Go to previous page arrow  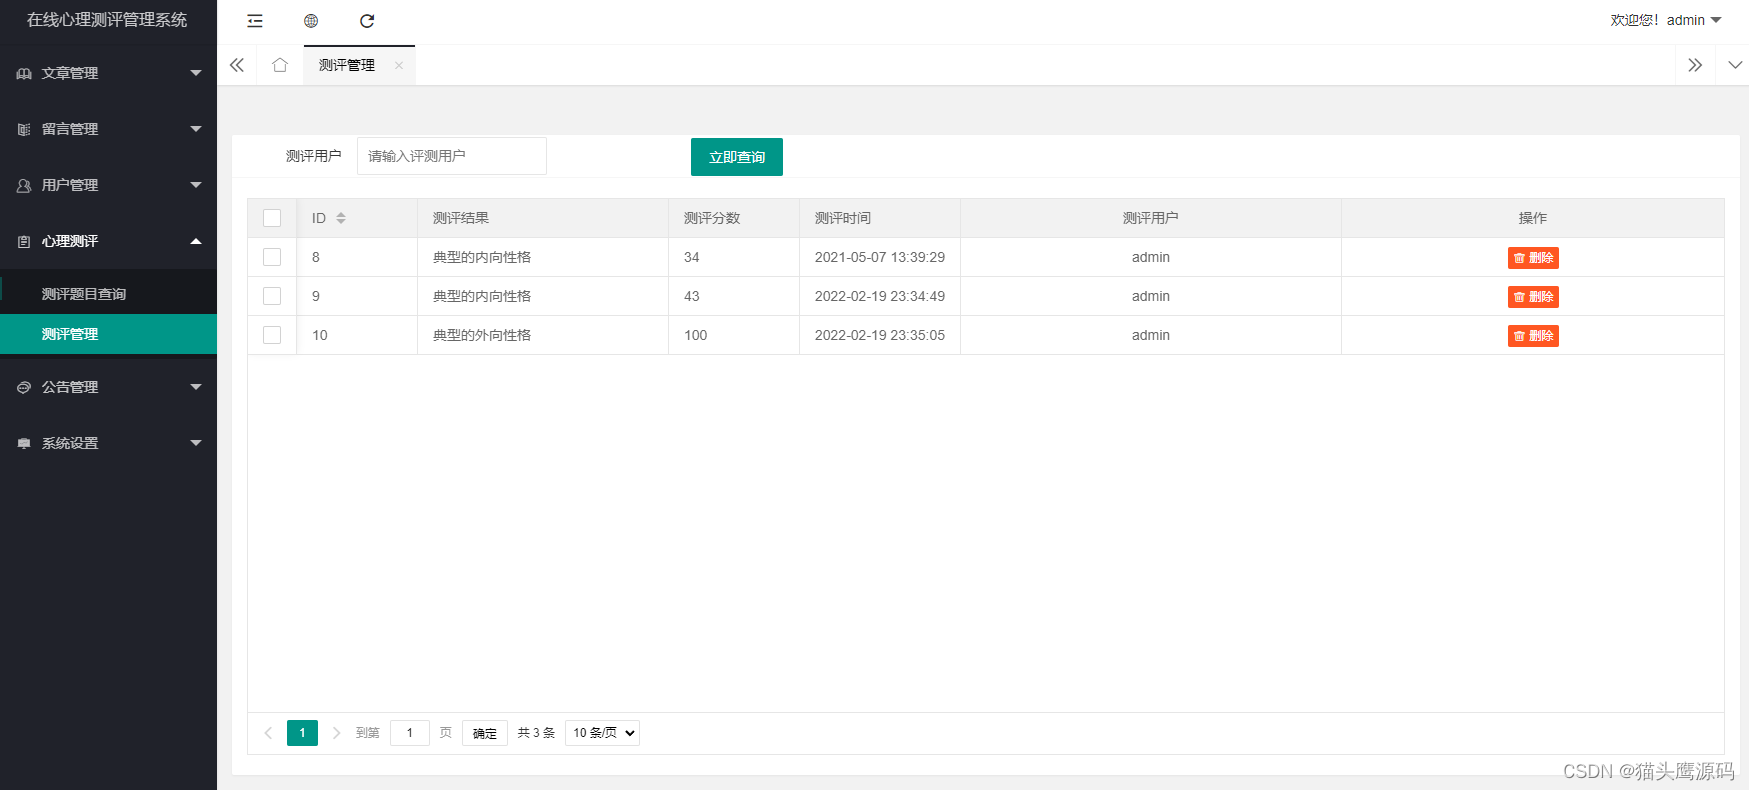click(268, 733)
